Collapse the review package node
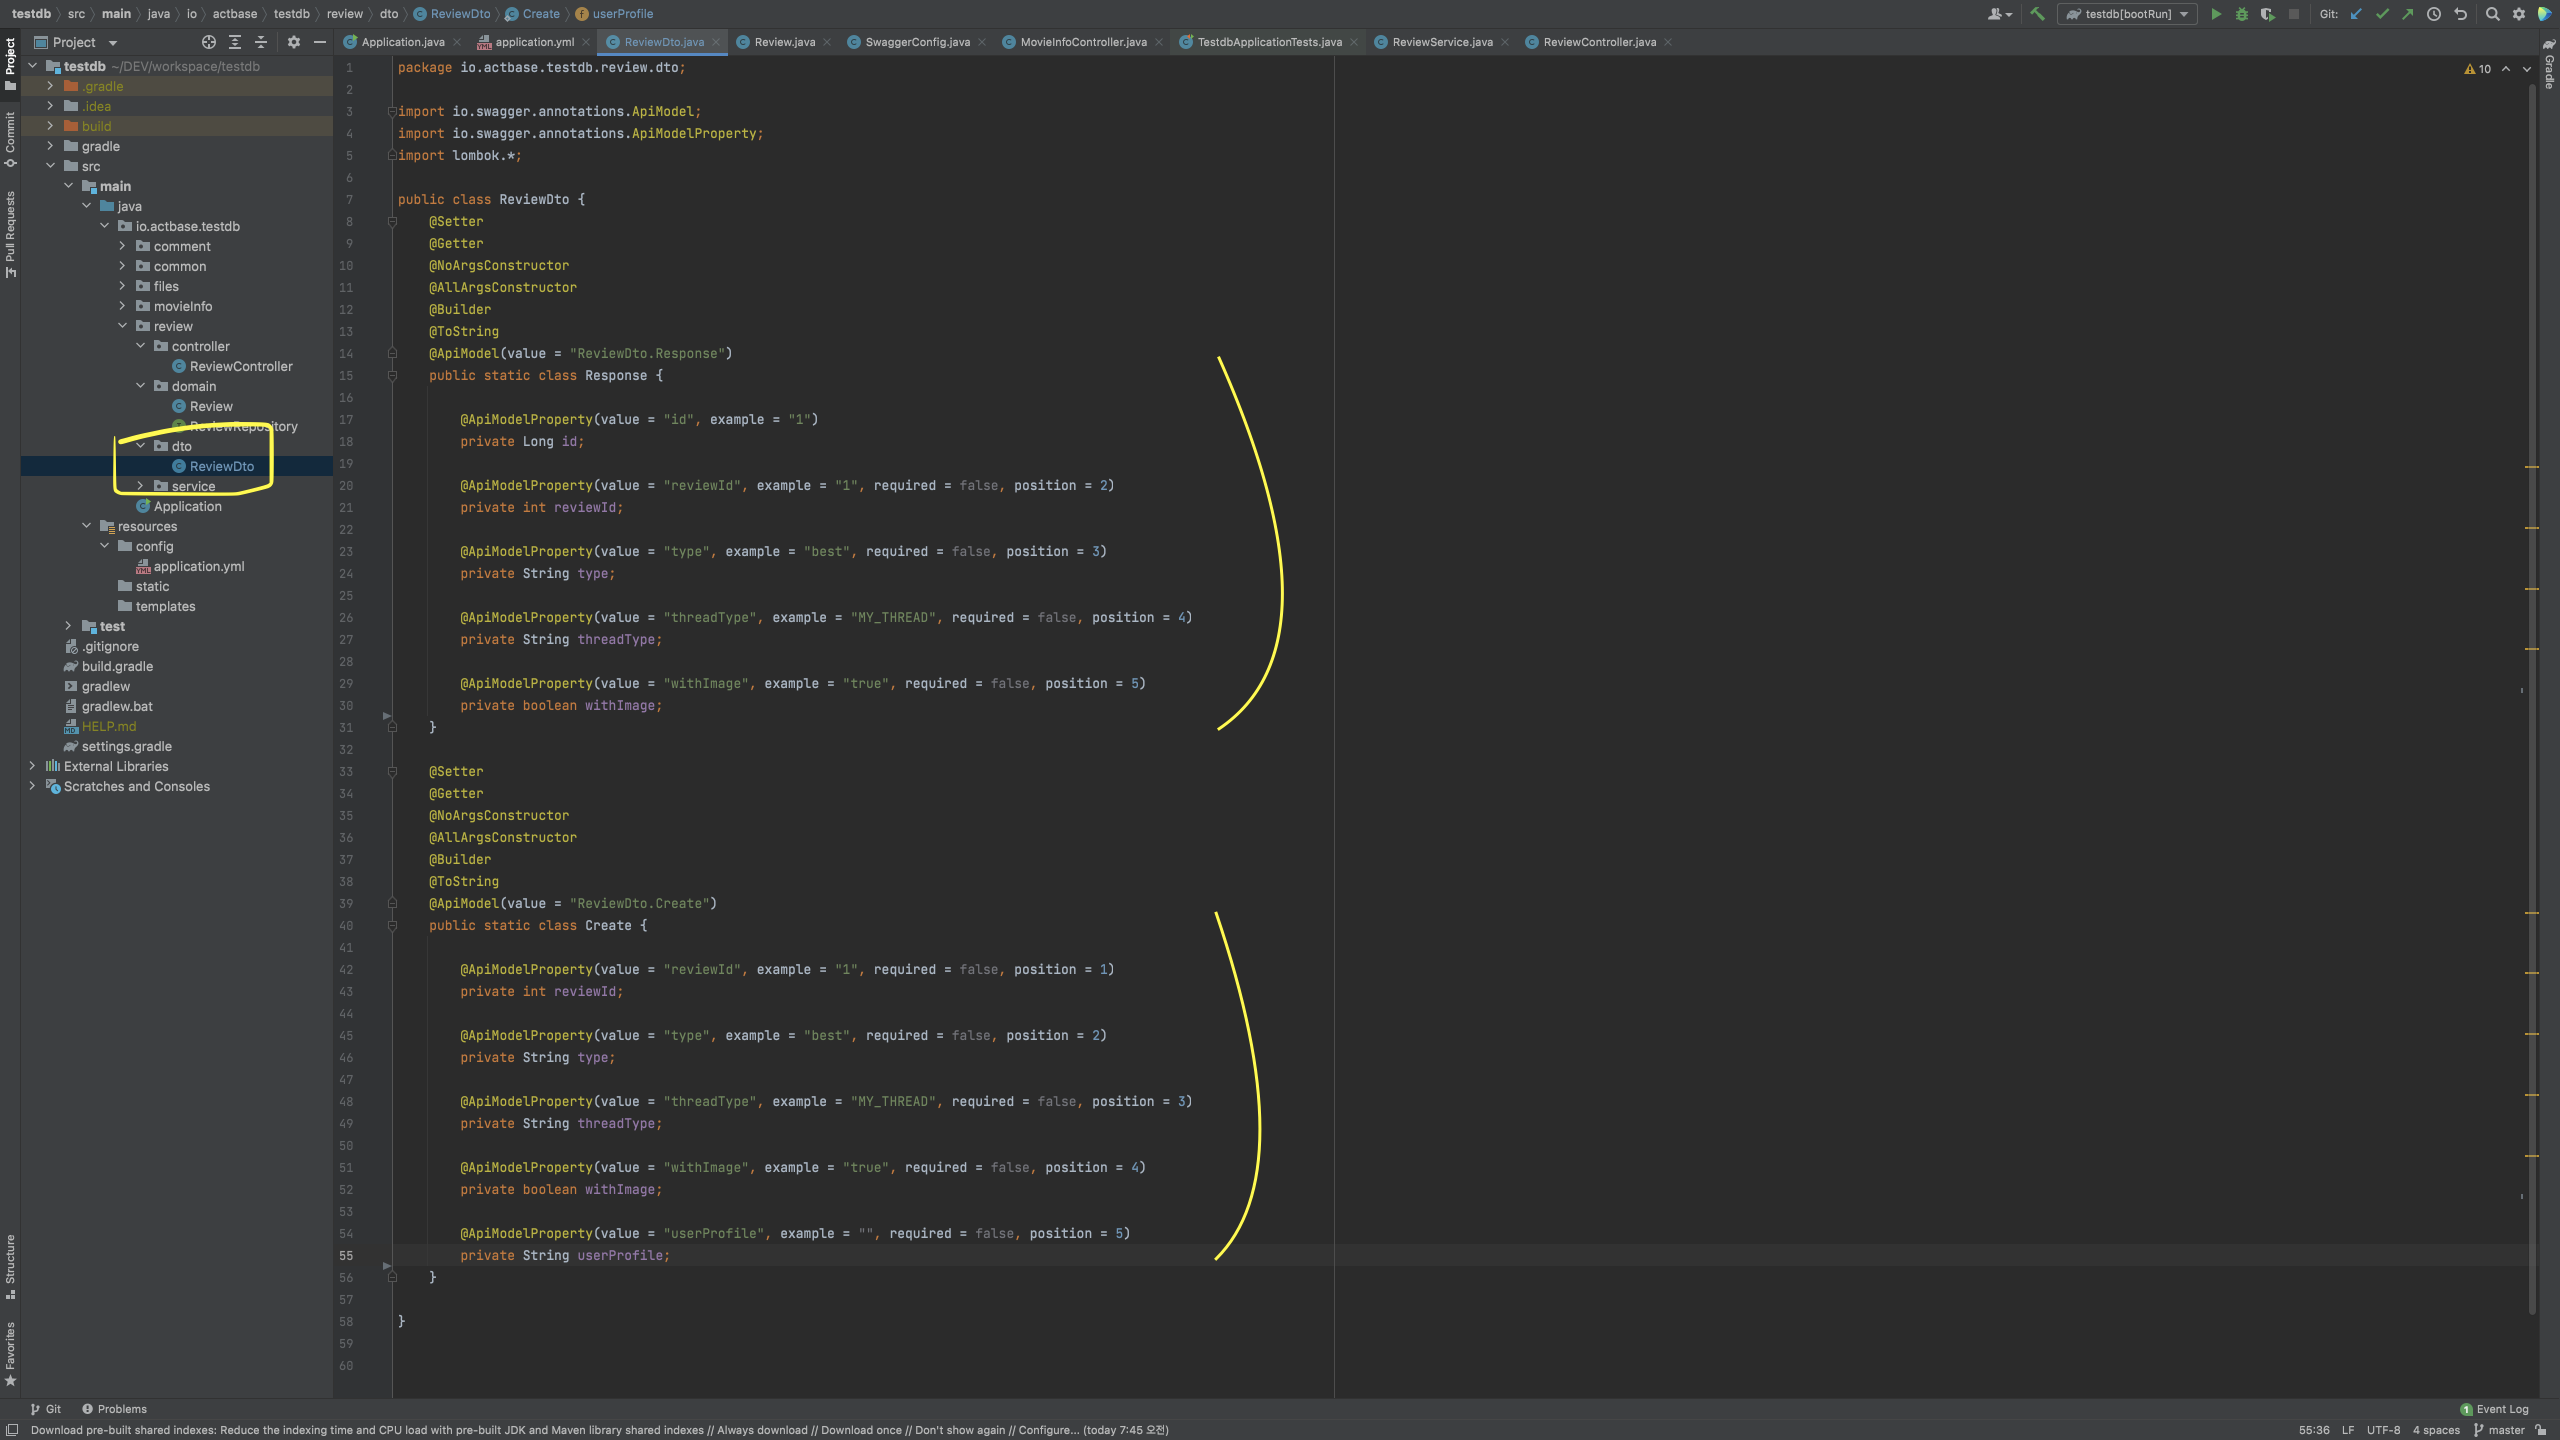The width and height of the screenshot is (2560, 1440). (x=123, y=325)
